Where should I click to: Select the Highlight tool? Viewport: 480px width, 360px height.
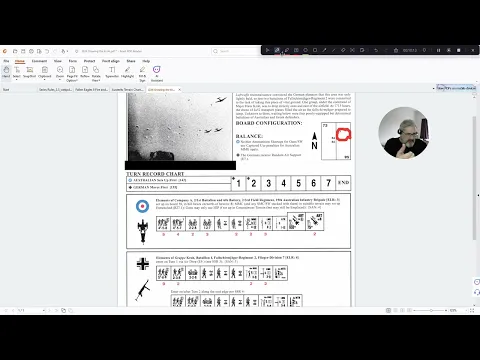(x=127, y=72)
